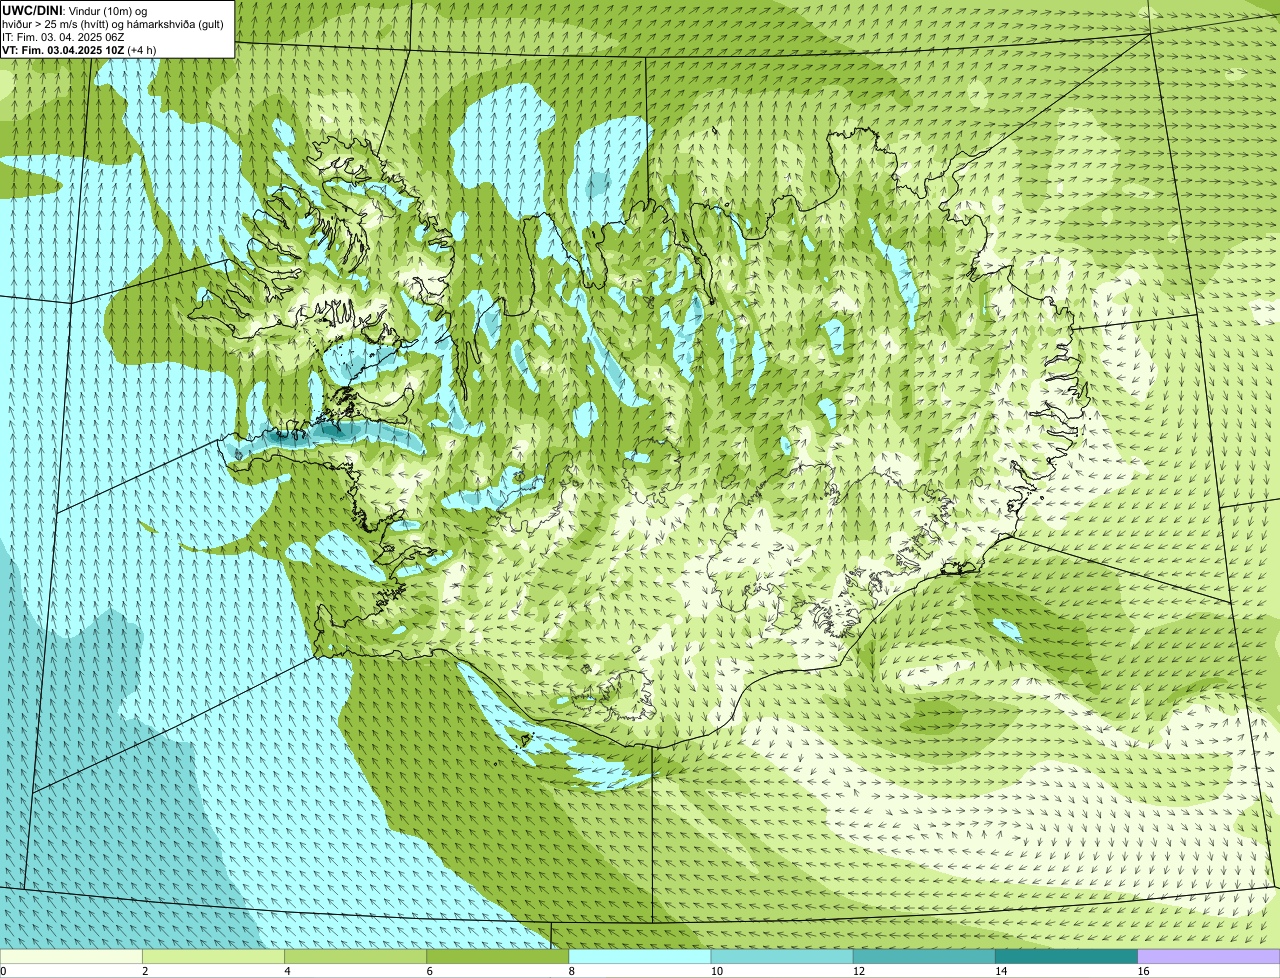Click the teal 12–14 m/s legend swatch
Image resolution: width=1280 pixels, height=978 pixels.
(x=924, y=957)
